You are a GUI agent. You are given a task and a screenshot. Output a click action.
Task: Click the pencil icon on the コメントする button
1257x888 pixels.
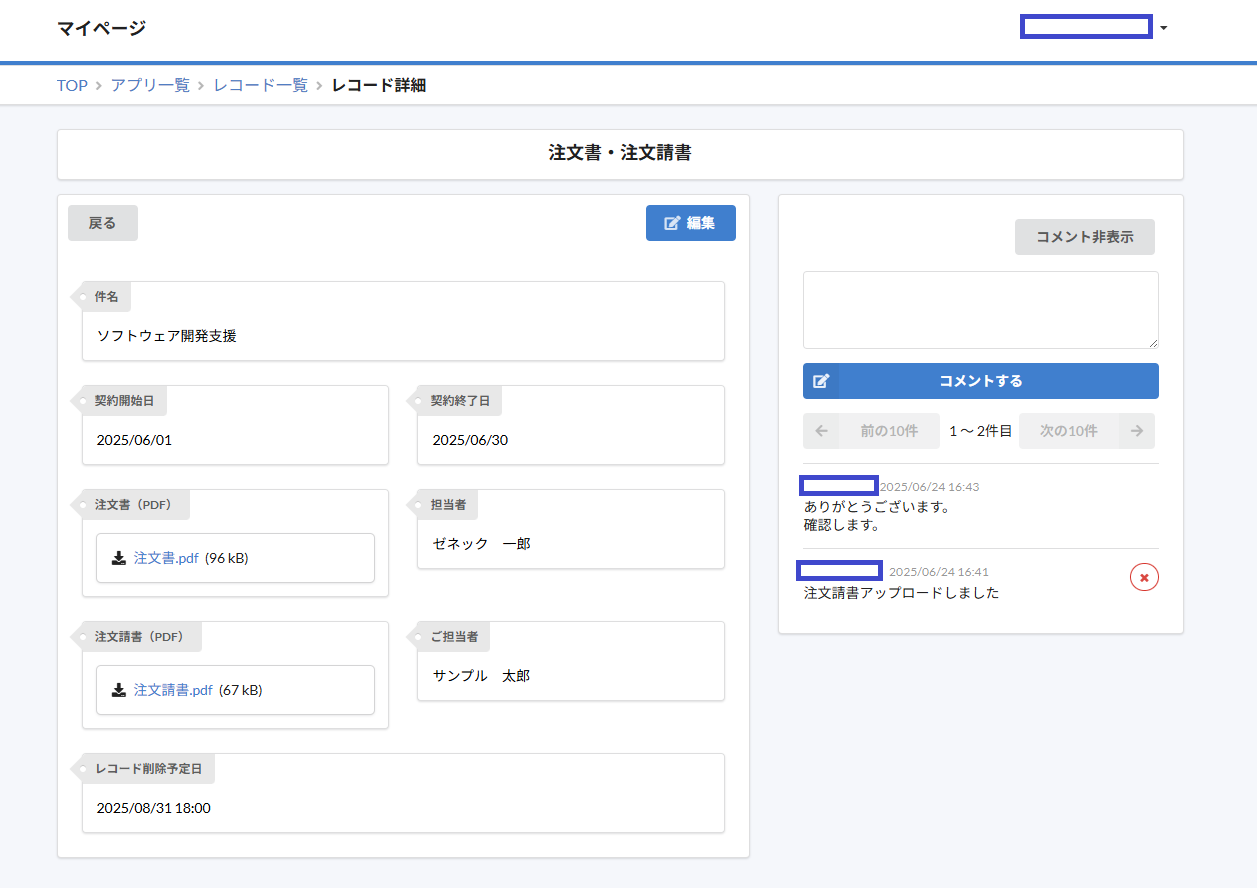click(822, 381)
